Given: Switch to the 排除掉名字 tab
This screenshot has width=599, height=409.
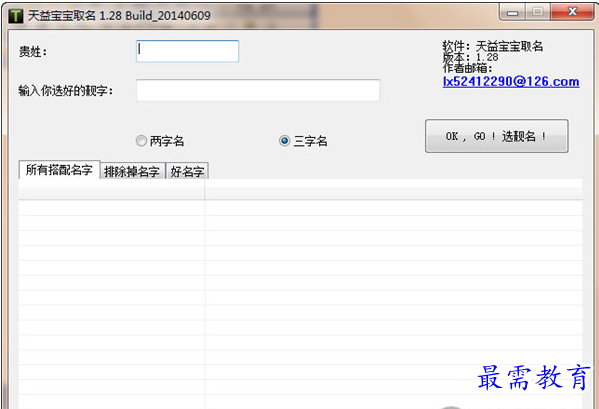Looking at the screenshot, I should 132,171.
